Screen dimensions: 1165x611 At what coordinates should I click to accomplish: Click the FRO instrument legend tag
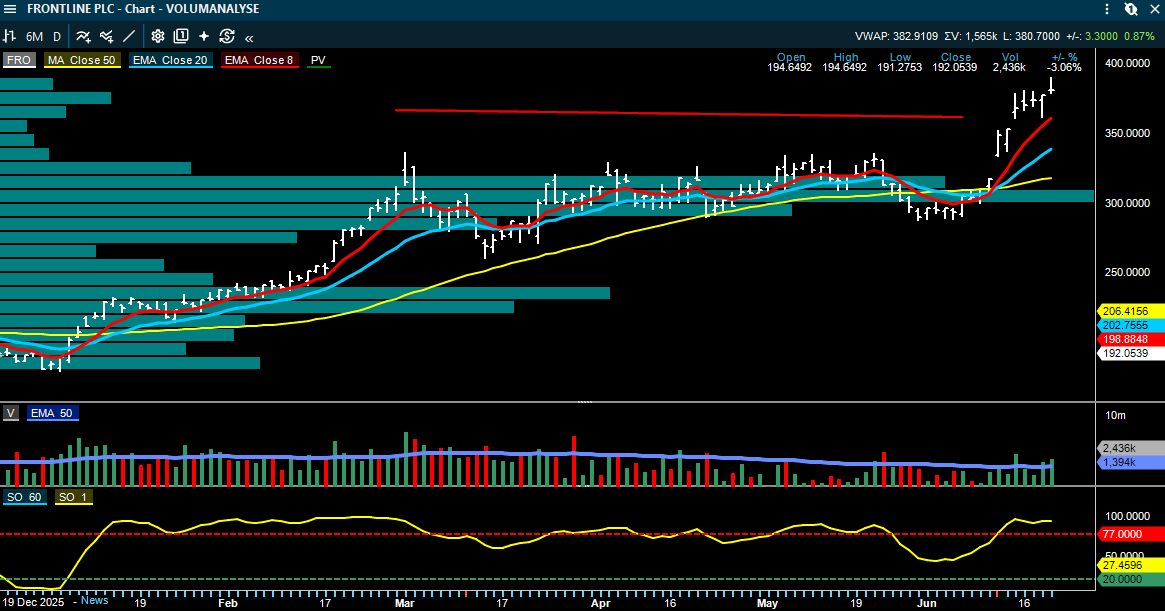pyautogui.click(x=19, y=60)
